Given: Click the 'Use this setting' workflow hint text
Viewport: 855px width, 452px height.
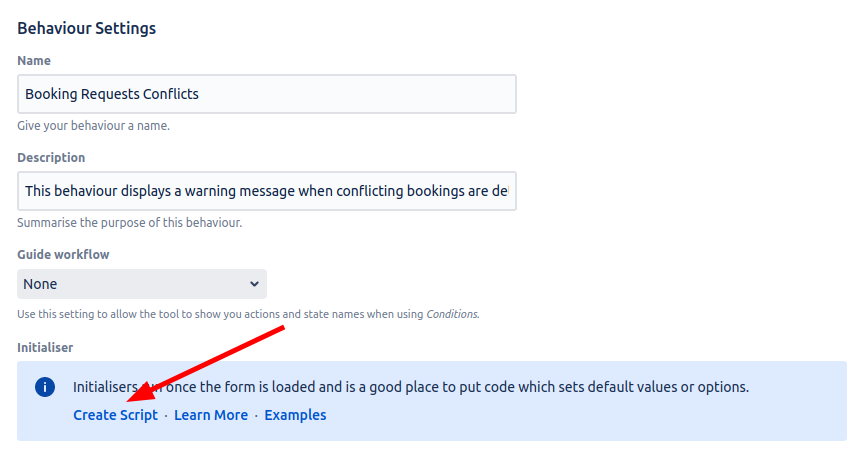Looking at the screenshot, I should point(200,314).
